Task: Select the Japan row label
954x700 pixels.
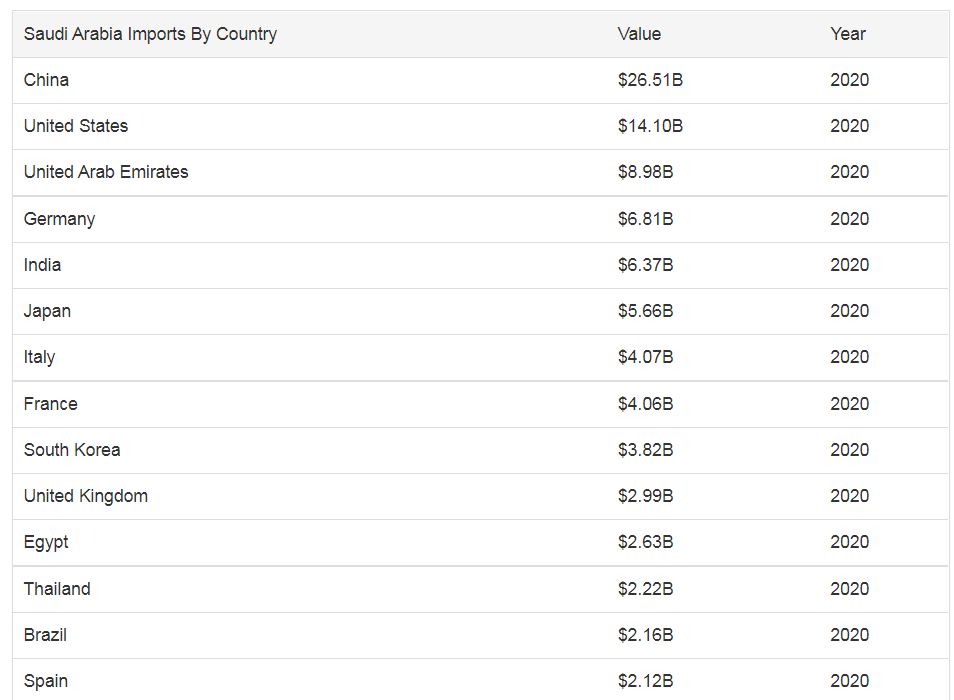Action: (x=47, y=311)
